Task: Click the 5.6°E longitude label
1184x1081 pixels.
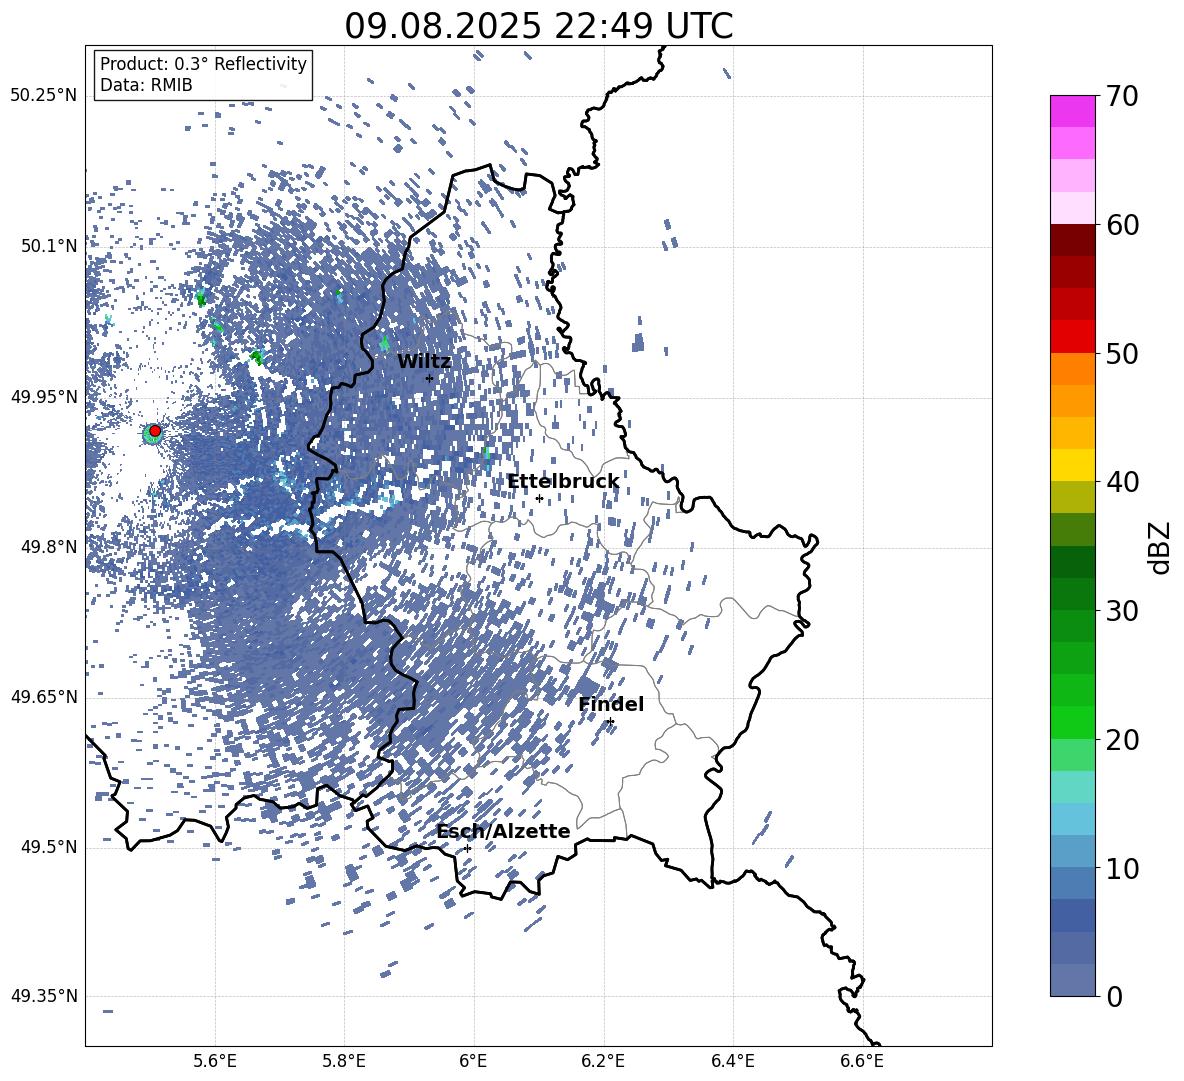Action: [214, 1061]
